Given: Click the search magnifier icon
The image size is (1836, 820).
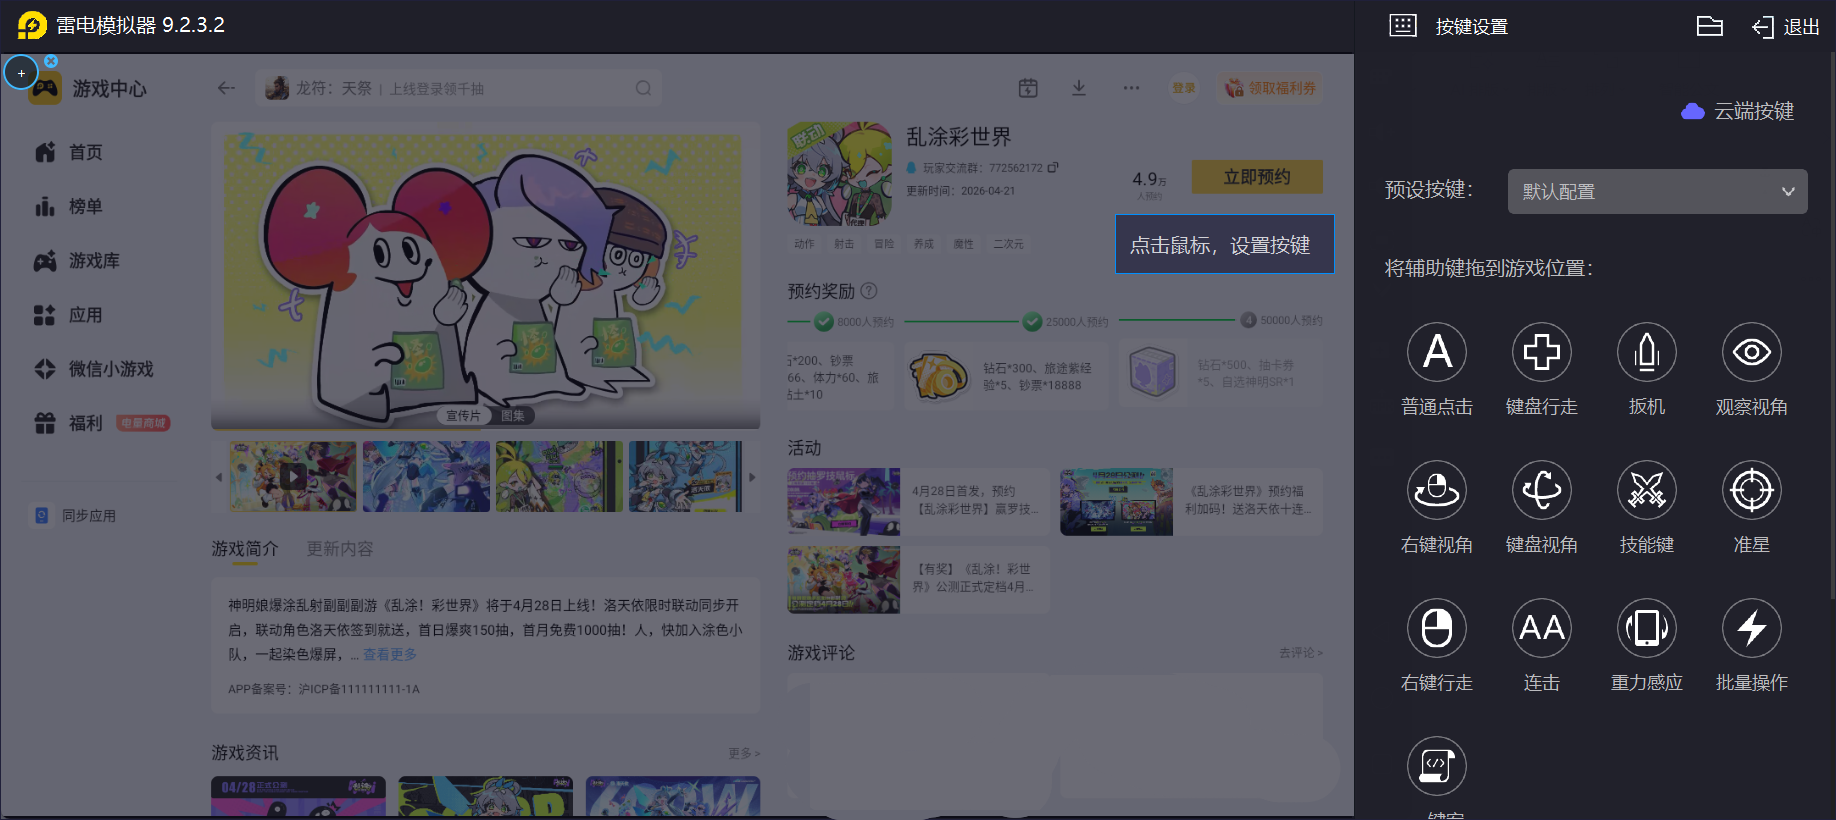Looking at the screenshot, I should 643,88.
